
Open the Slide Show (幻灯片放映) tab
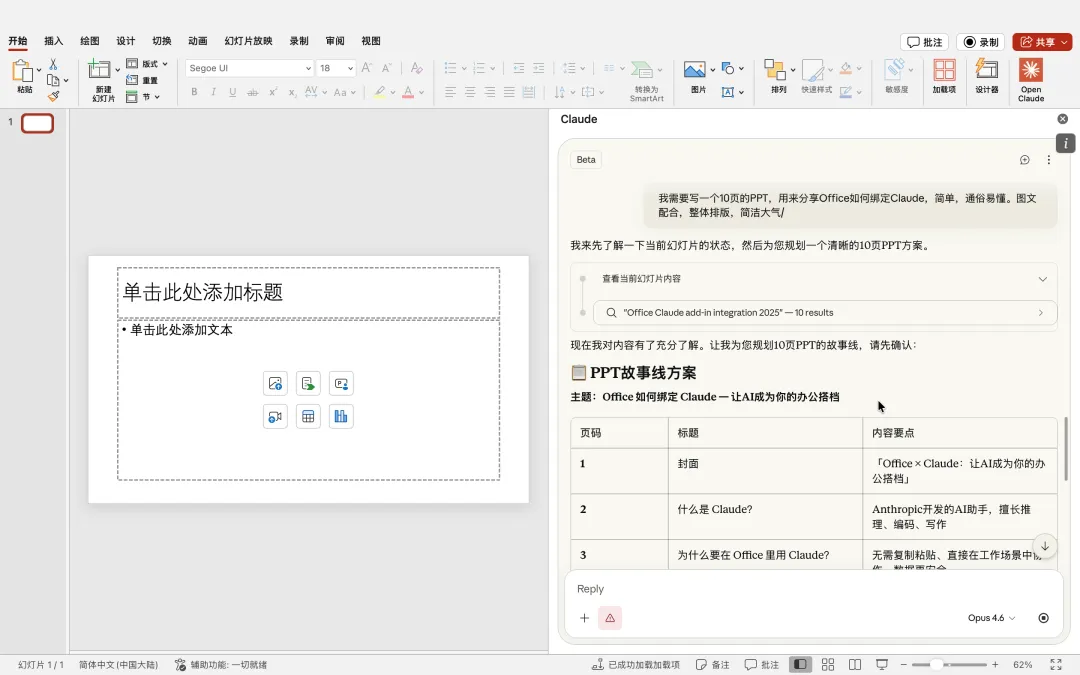point(248,41)
